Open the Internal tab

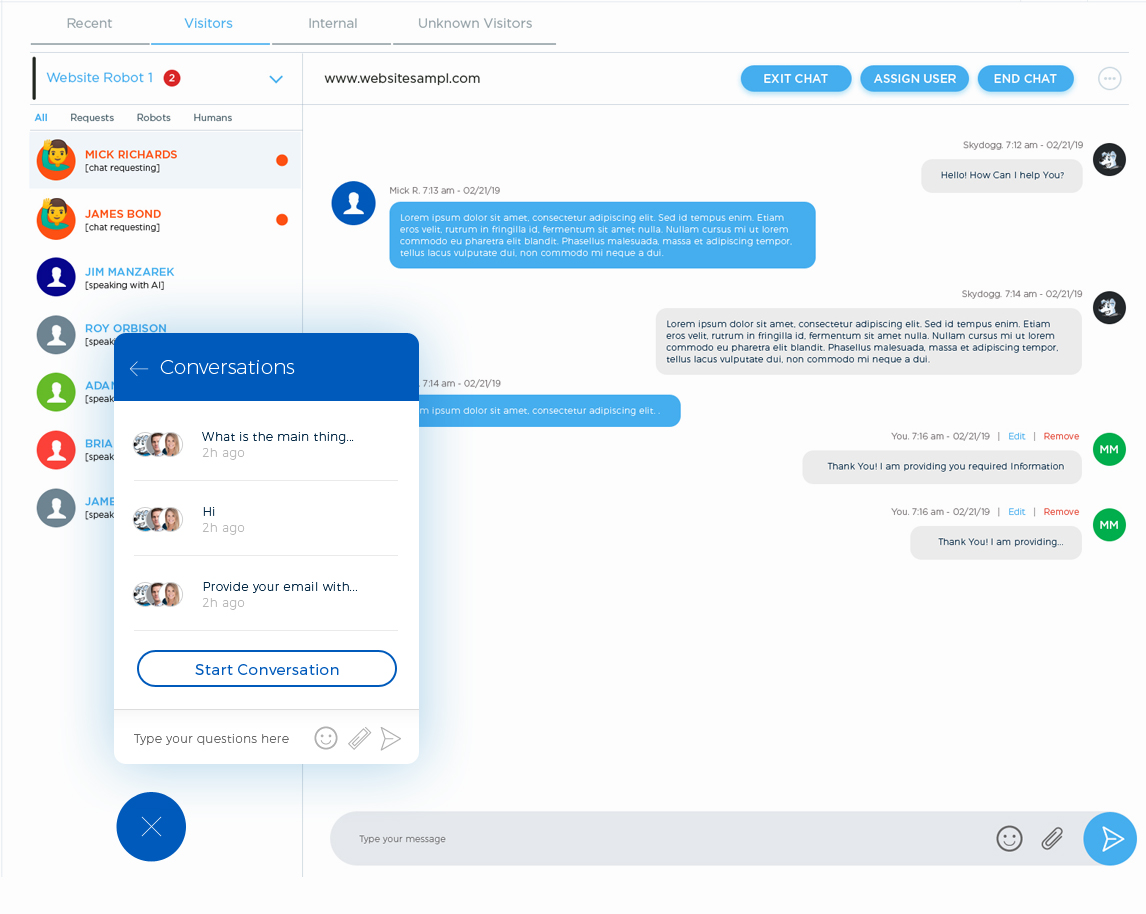[x=333, y=23]
